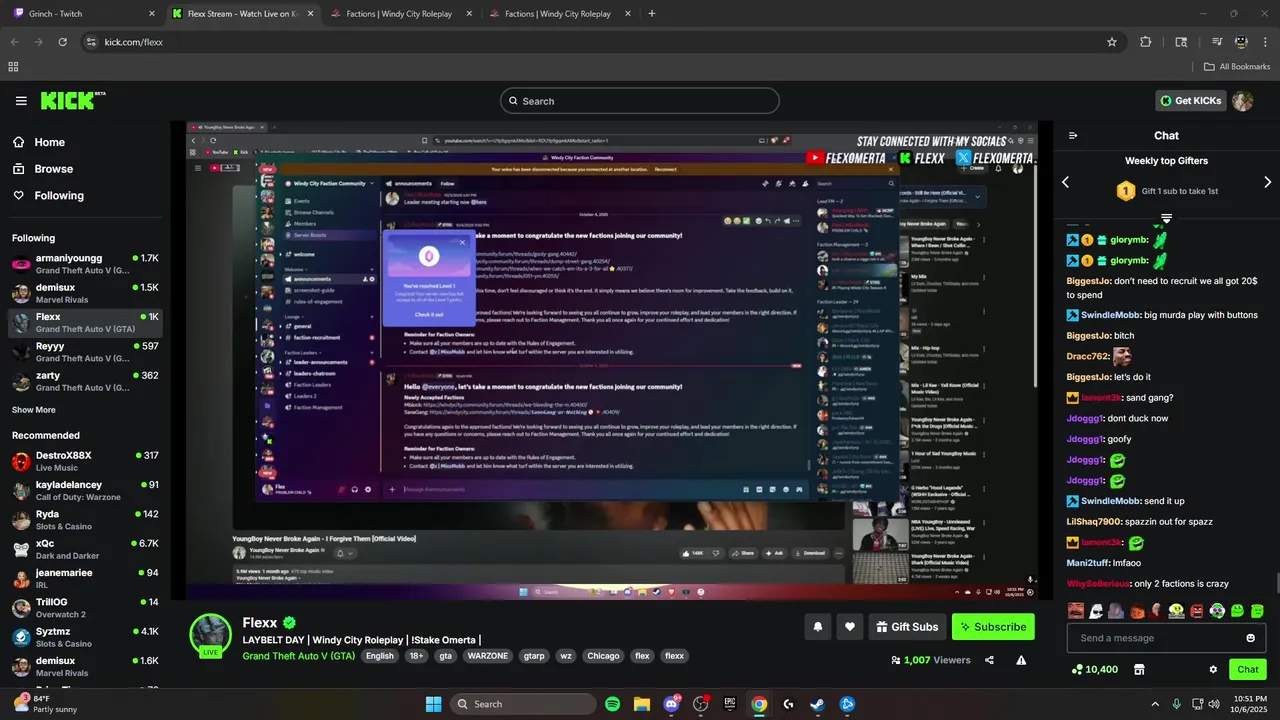Click the Get KICKs button

(x=1190, y=101)
